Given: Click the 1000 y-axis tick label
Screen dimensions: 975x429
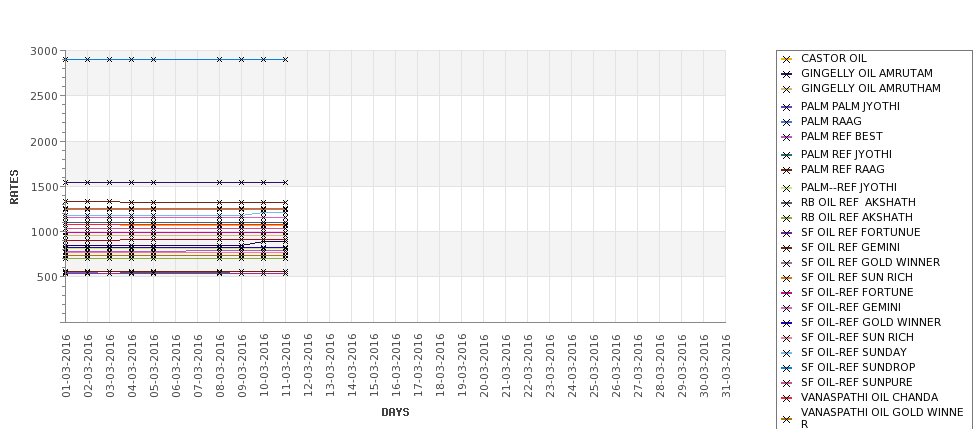Looking at the screenshot, I should tap(44, 232).
